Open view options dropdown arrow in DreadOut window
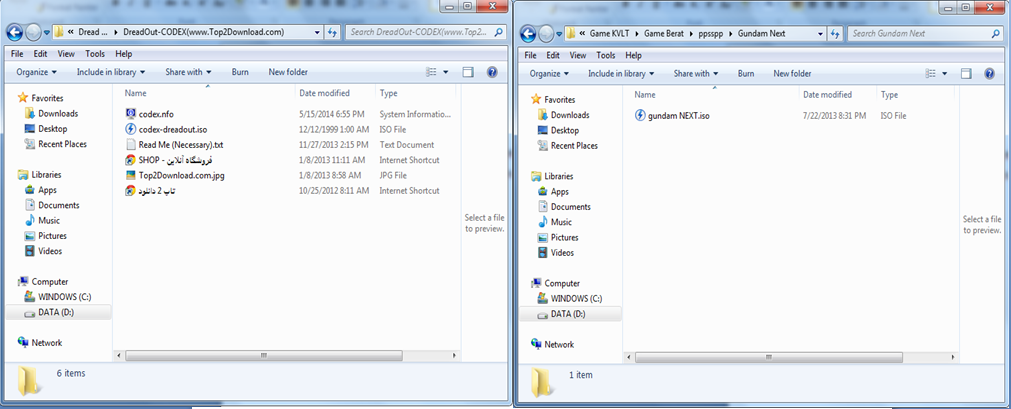Image resolution: width=1011 pixels, height=409 pixels. pyautogui.click(x=447, y=72)
